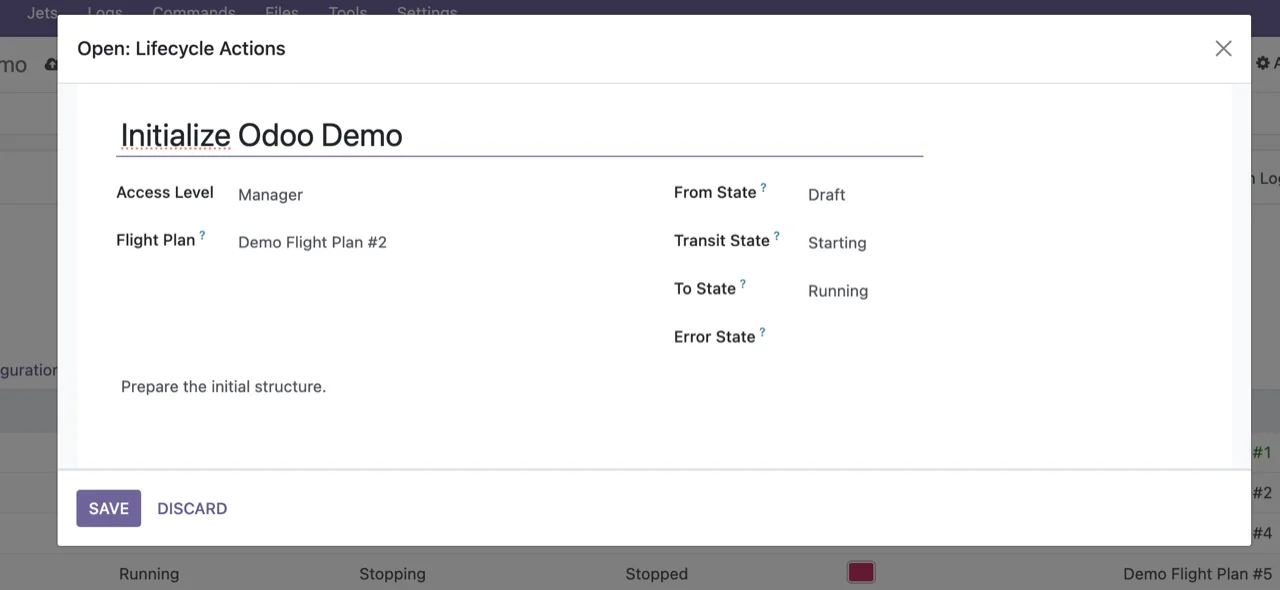The image size is (1280, 590).
Task: Click the Flight Plan help tooltip icon
Action: click(202, 236)
